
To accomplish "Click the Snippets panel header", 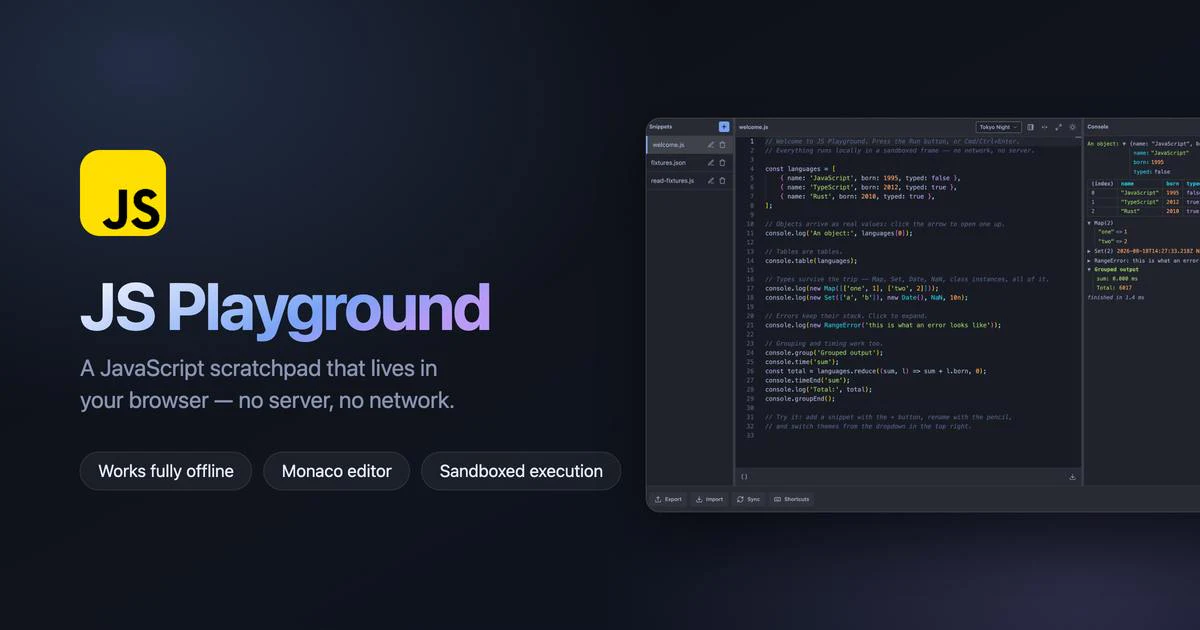I will (661, 127).
